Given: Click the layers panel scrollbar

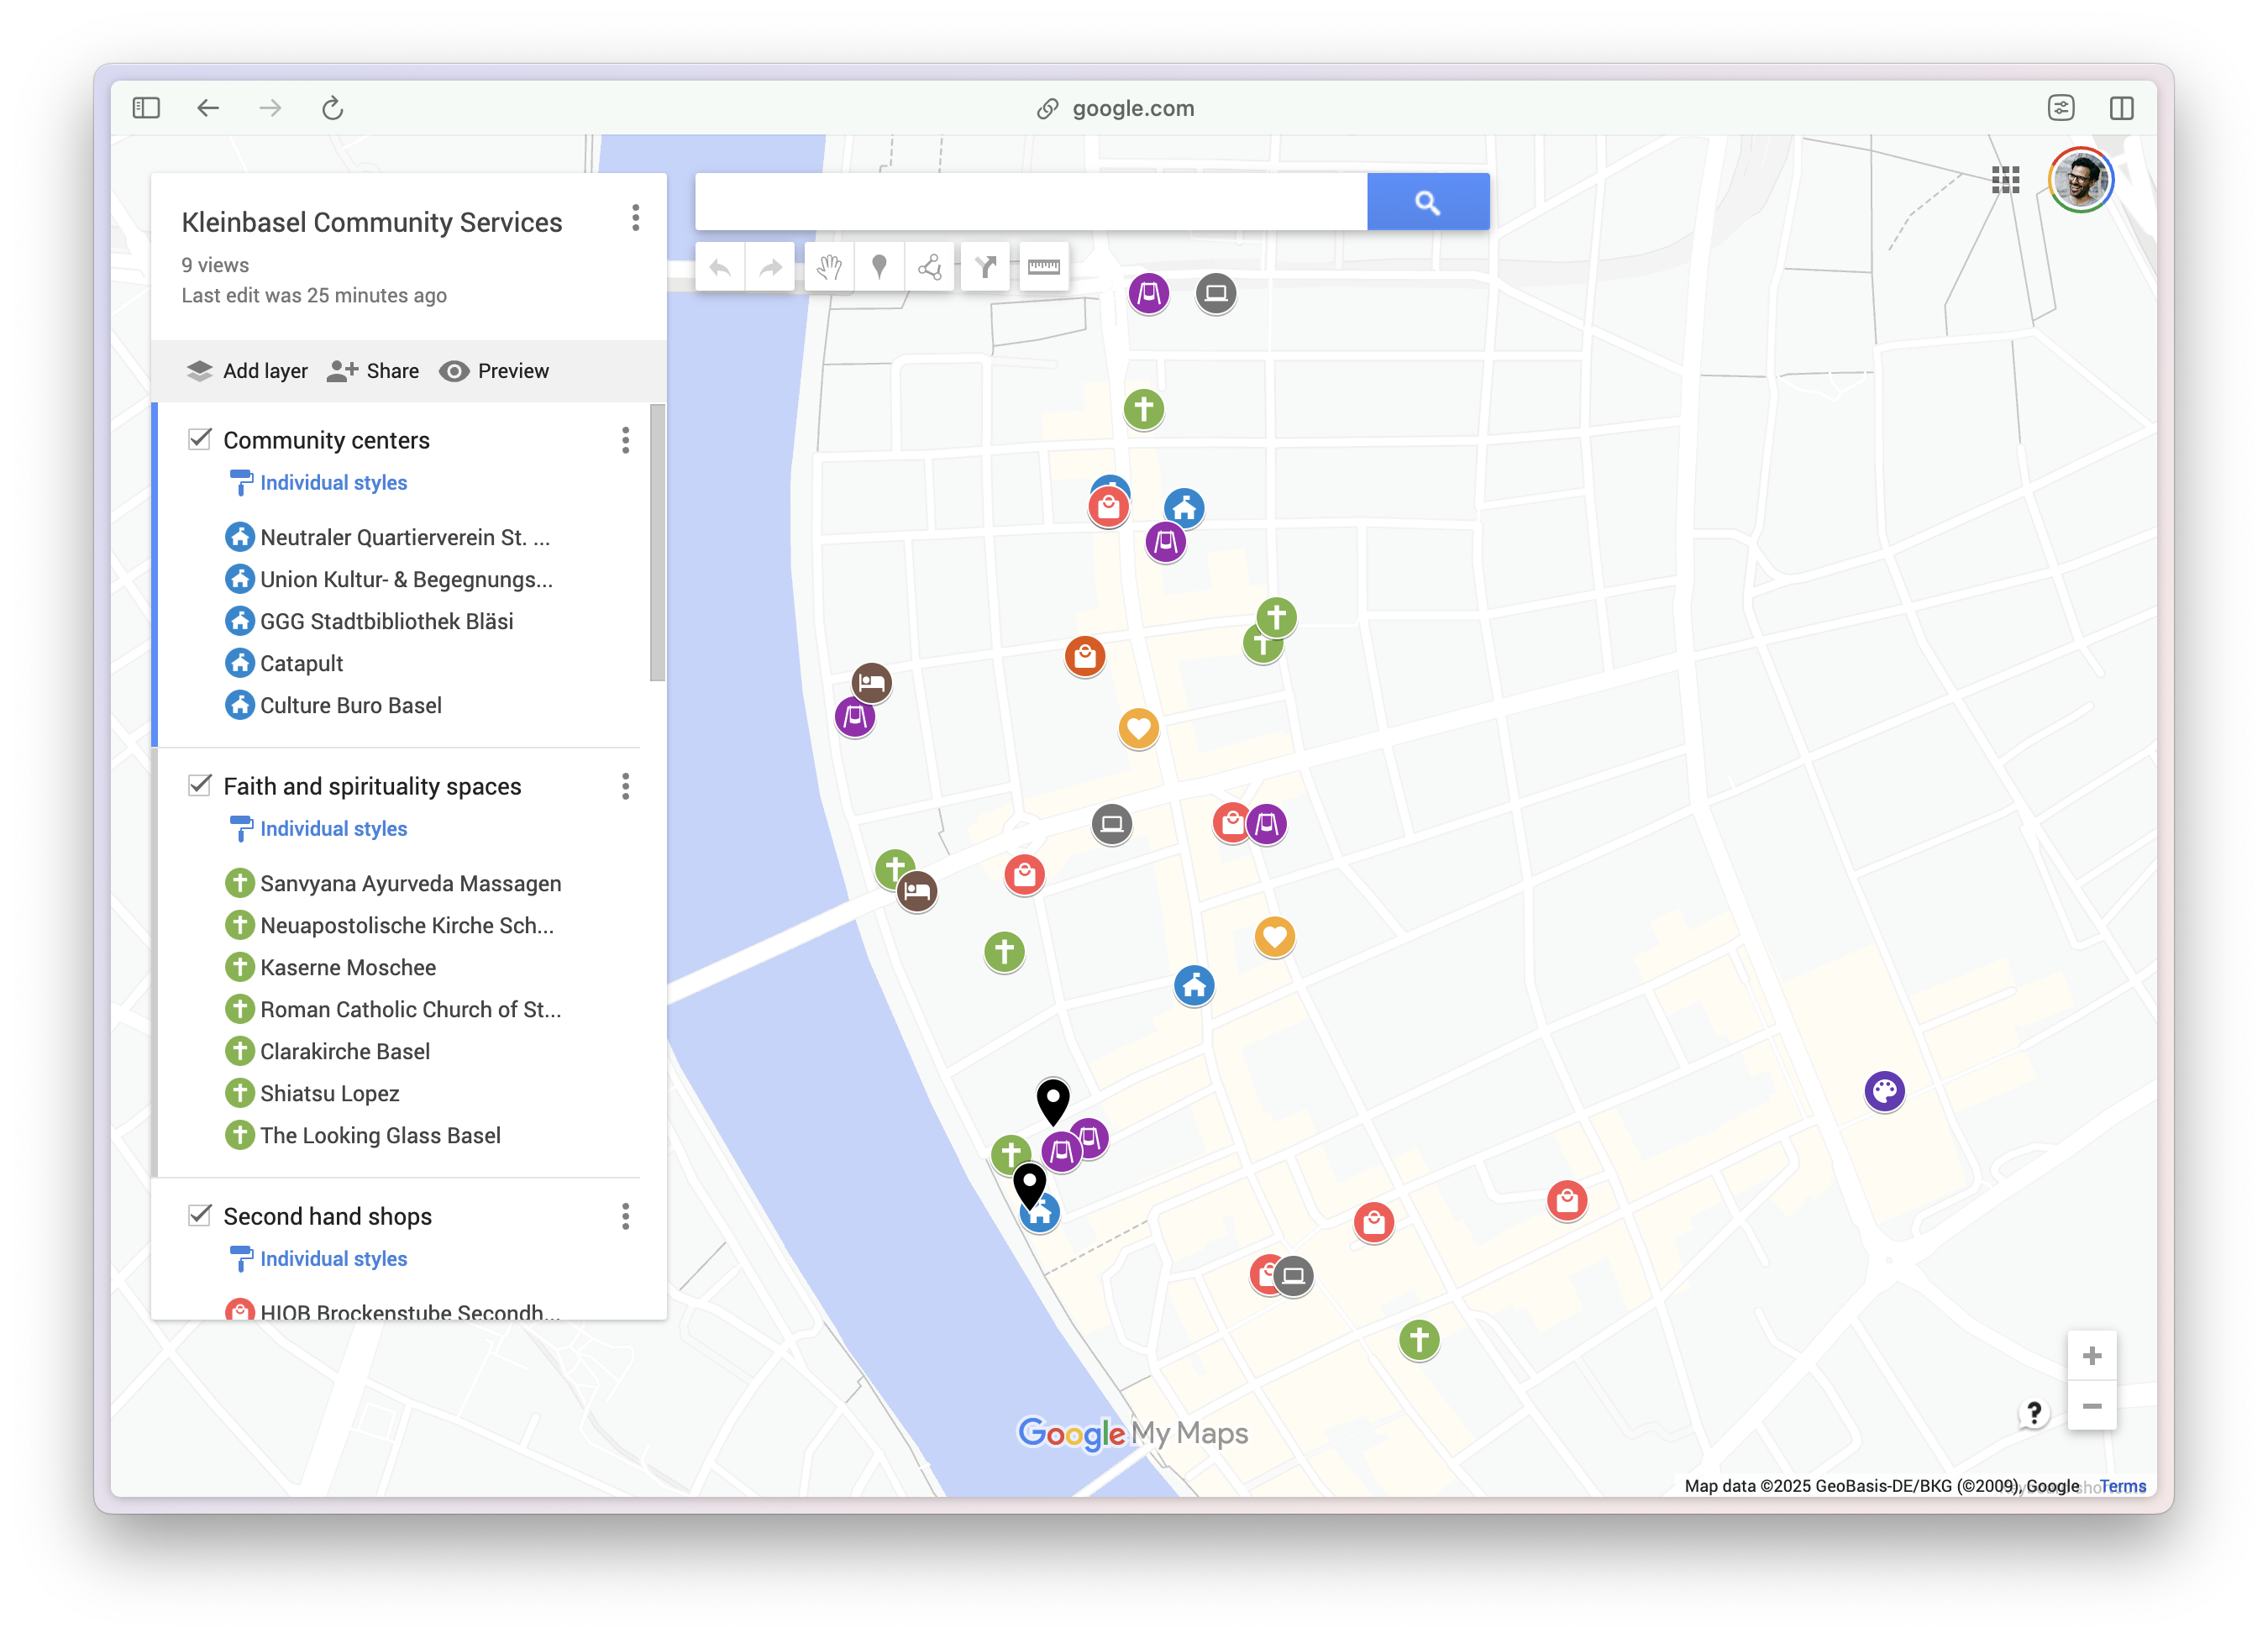Looking at the screenshot, I should click(657, 543).
